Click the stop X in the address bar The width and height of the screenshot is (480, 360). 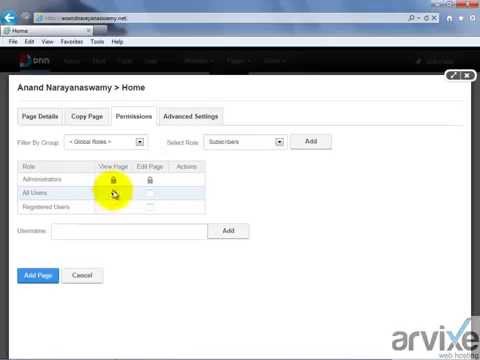pyautogui.click(x=434, y=18)
